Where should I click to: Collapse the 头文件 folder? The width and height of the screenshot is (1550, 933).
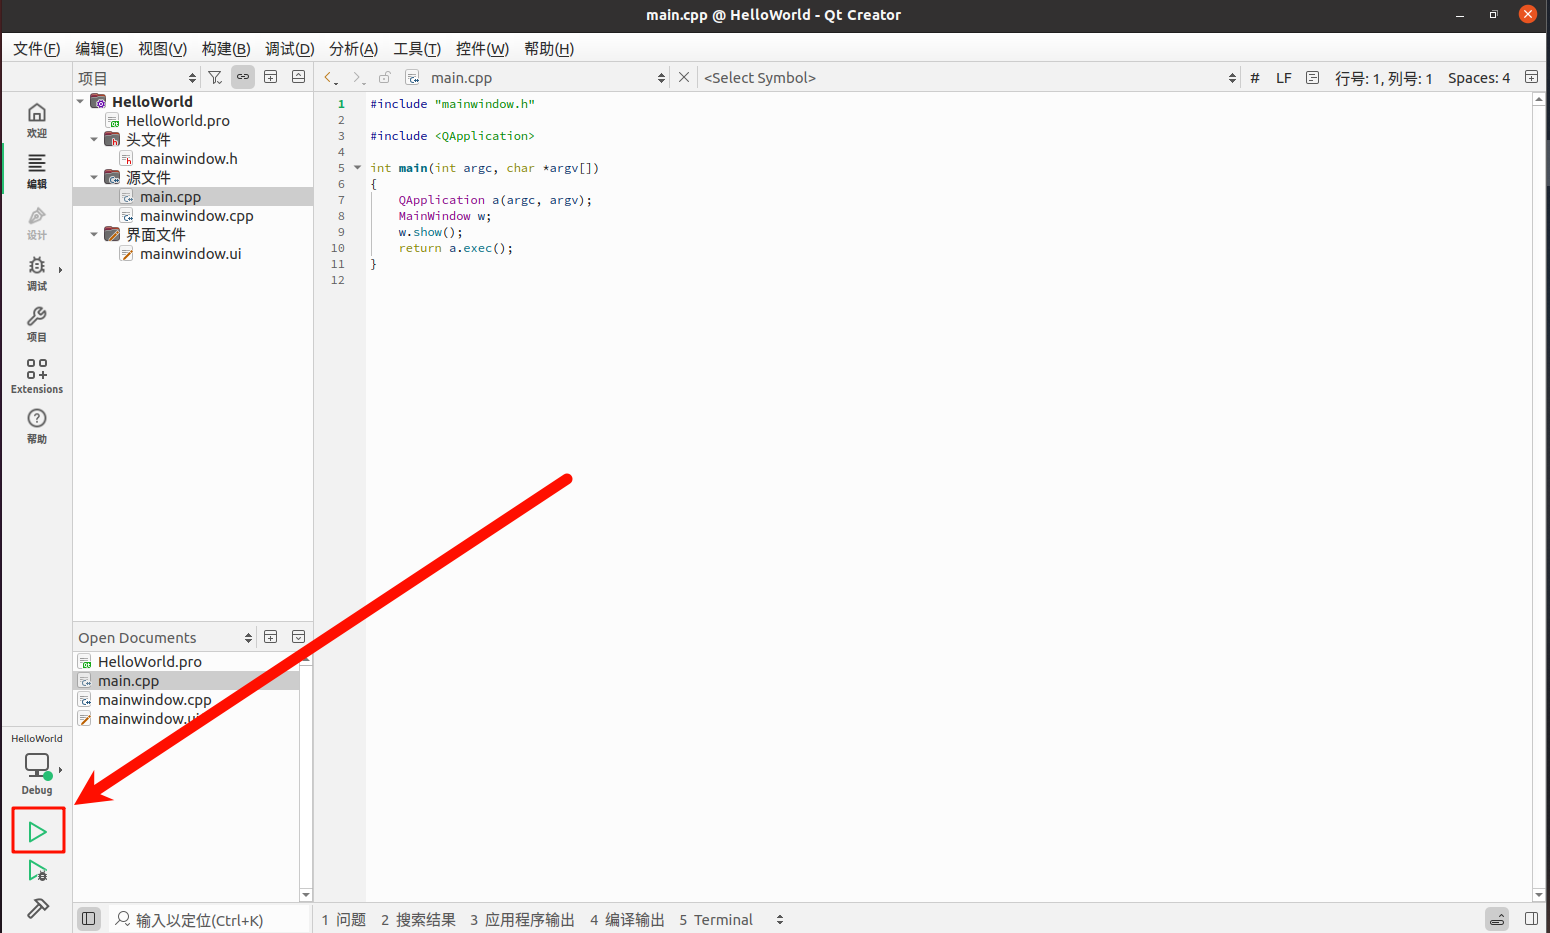click(95, 139)
